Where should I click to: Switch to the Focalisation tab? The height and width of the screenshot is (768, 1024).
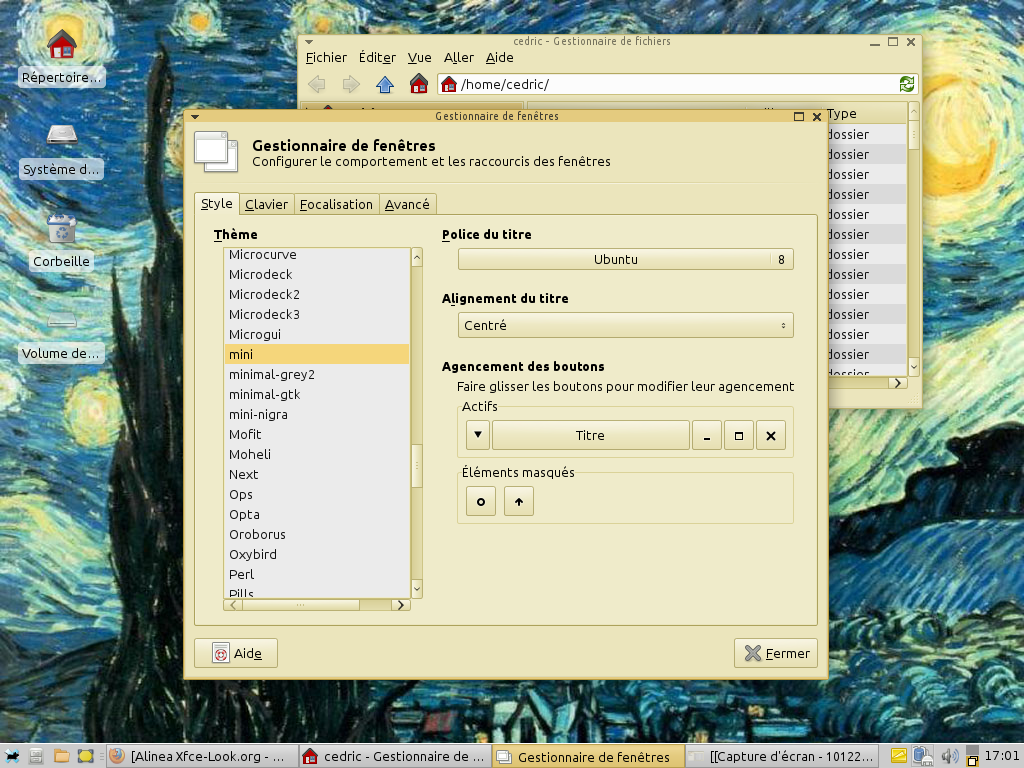point(336,204)
